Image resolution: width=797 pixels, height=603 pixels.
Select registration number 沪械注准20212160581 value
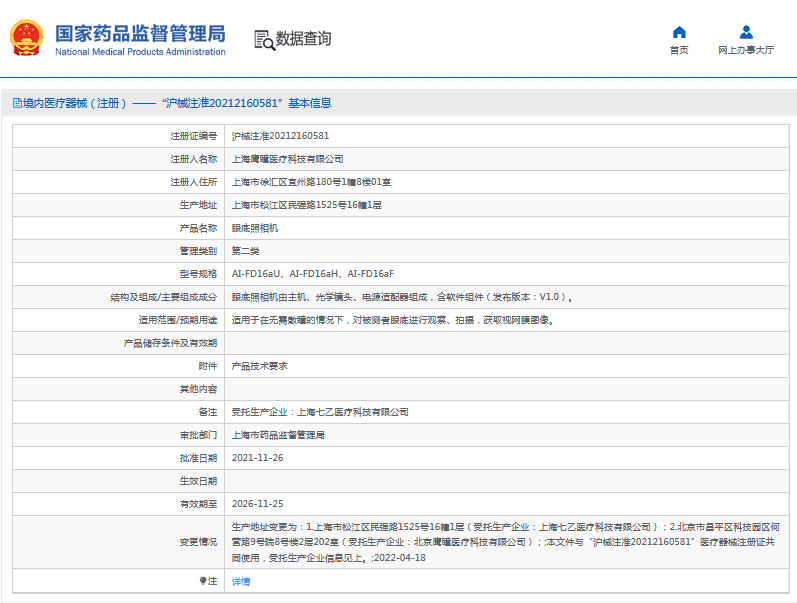click(x=281, y=136)
